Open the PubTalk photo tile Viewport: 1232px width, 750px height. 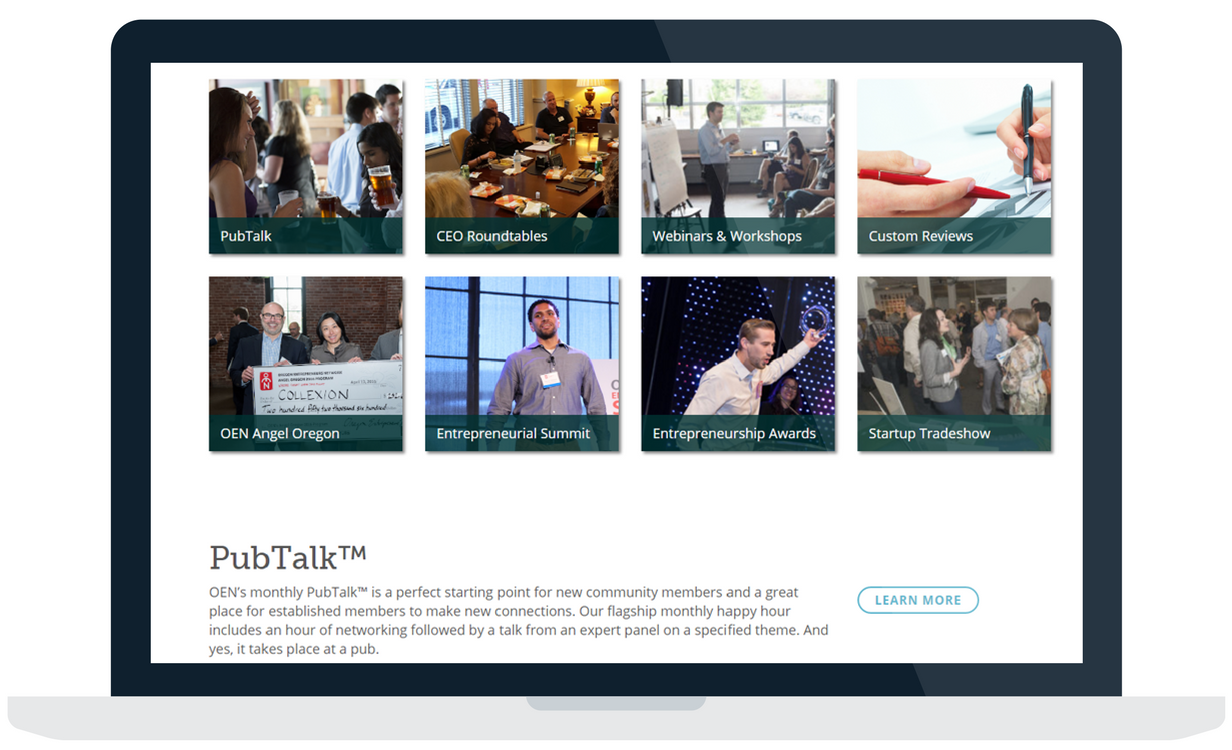pyautogui.click(x=306, y=166)
